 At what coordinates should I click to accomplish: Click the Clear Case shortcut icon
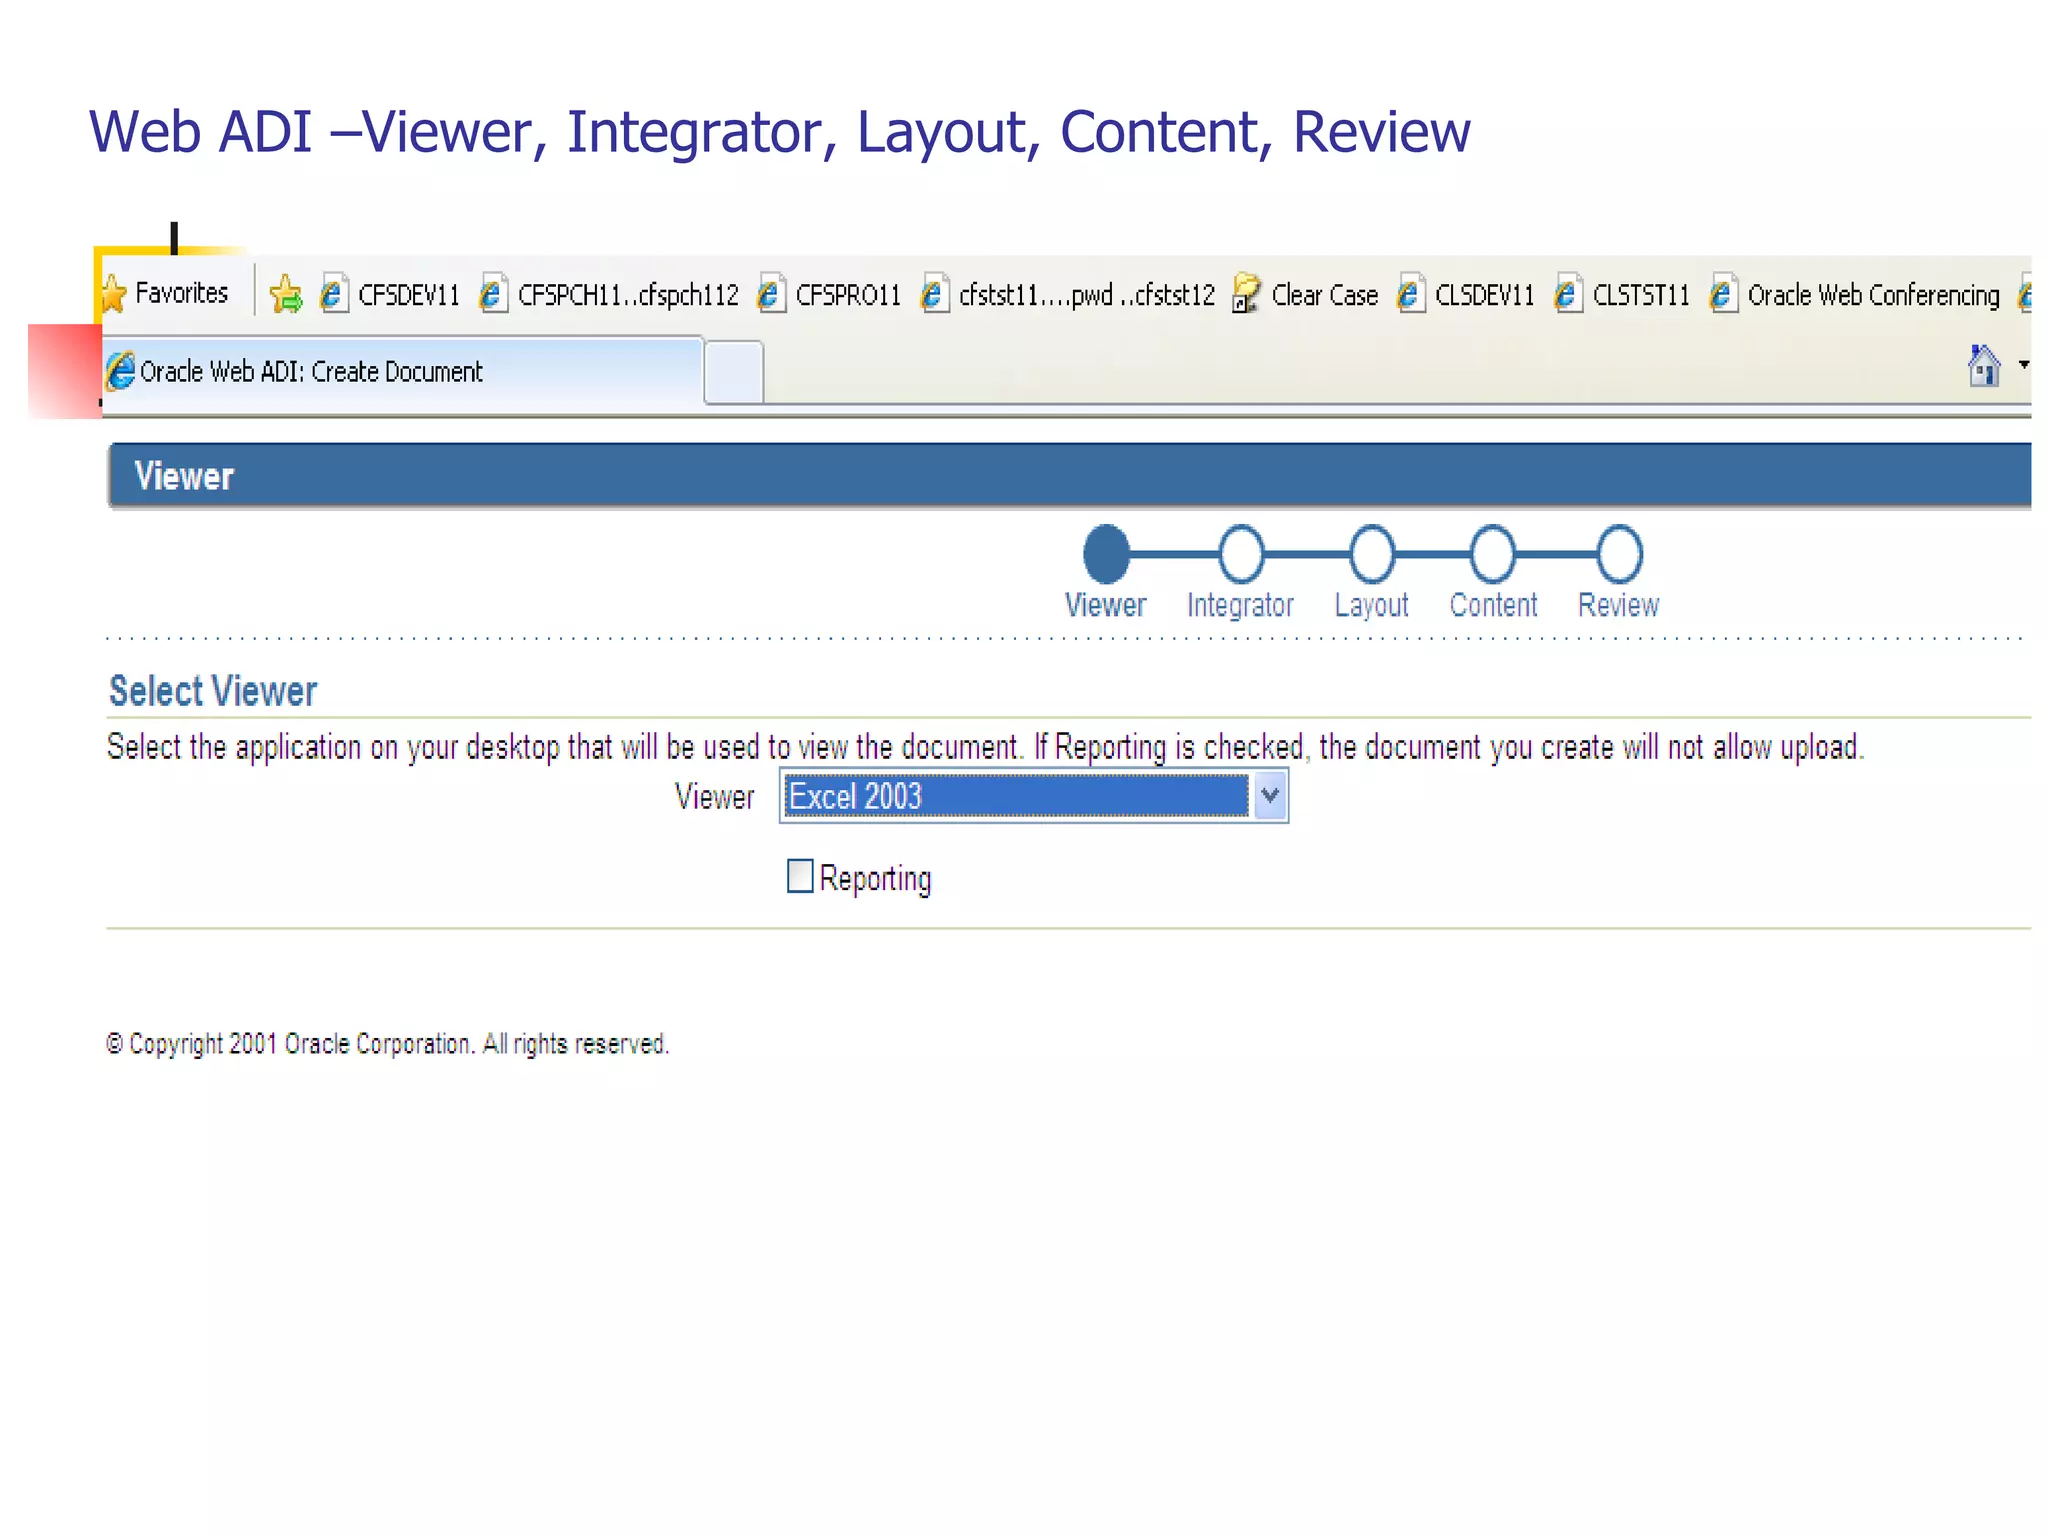pos(1246,294)
